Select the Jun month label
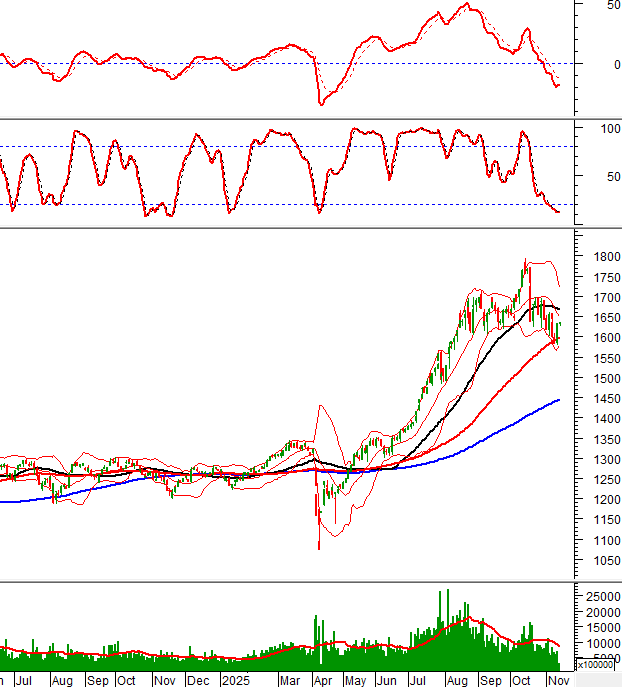This screenshot has width=622, height=687. click(x=386, y=680)
